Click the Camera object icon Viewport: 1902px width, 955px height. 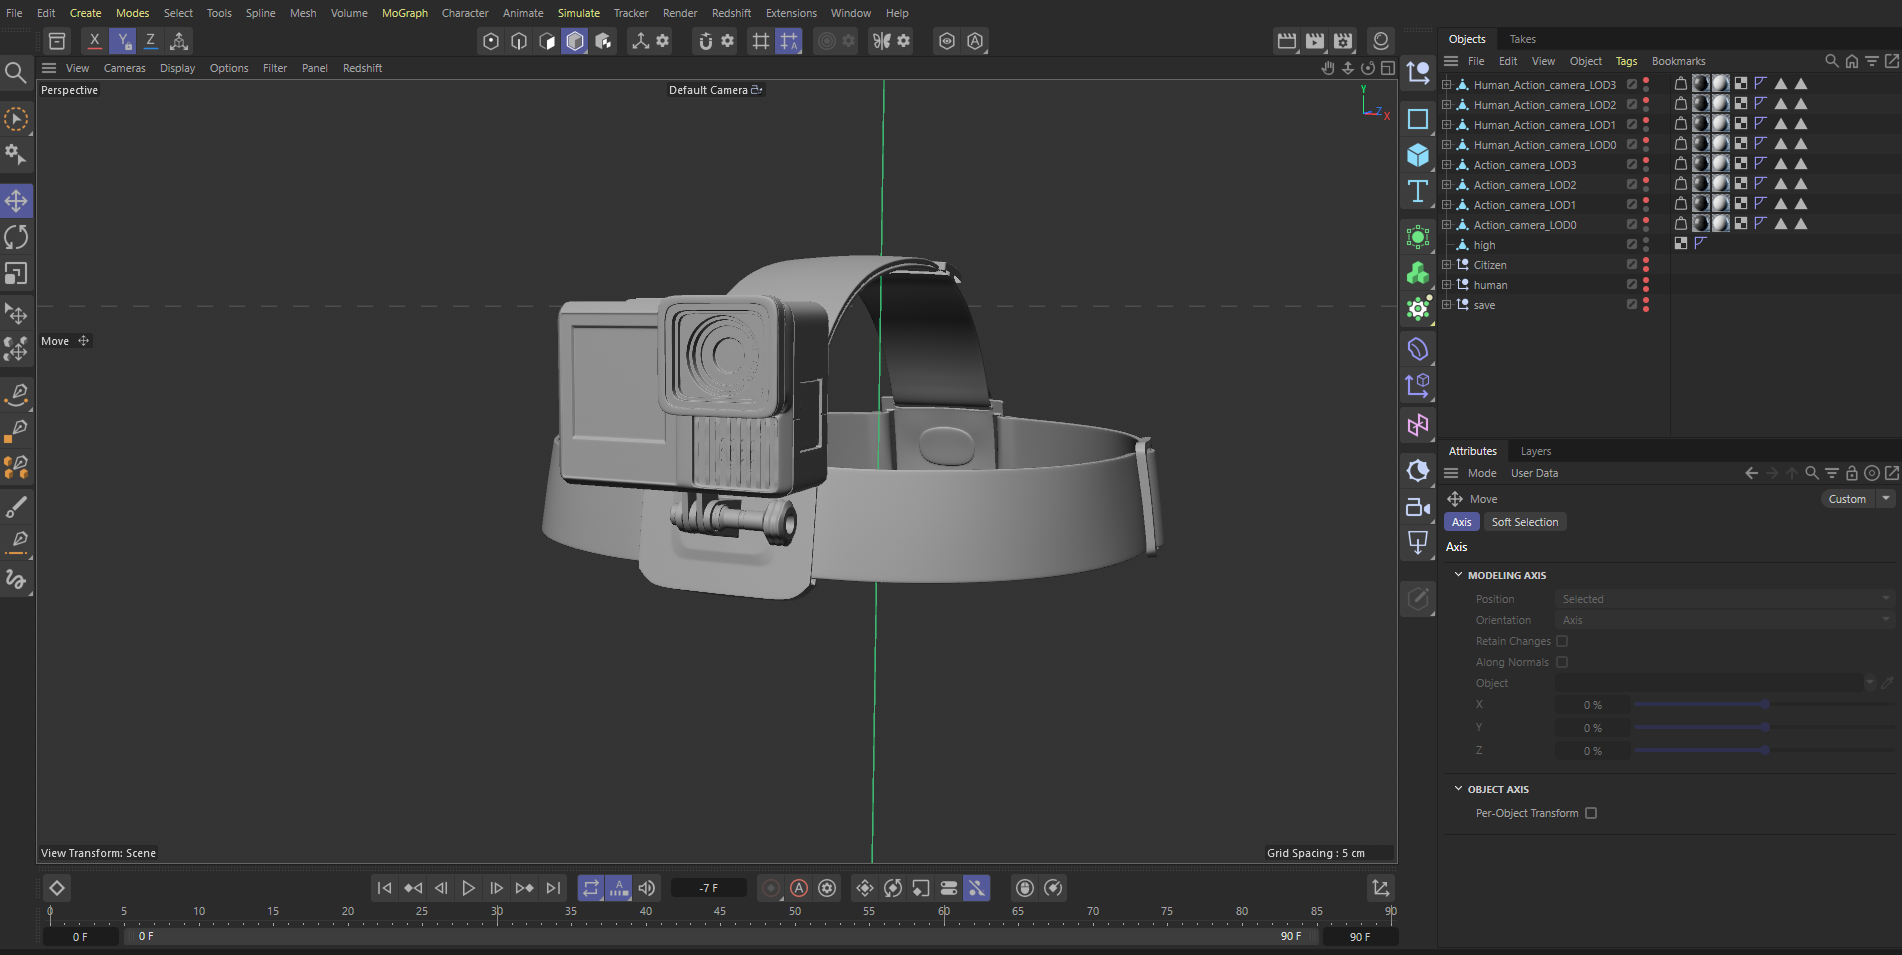(1418, 507)
